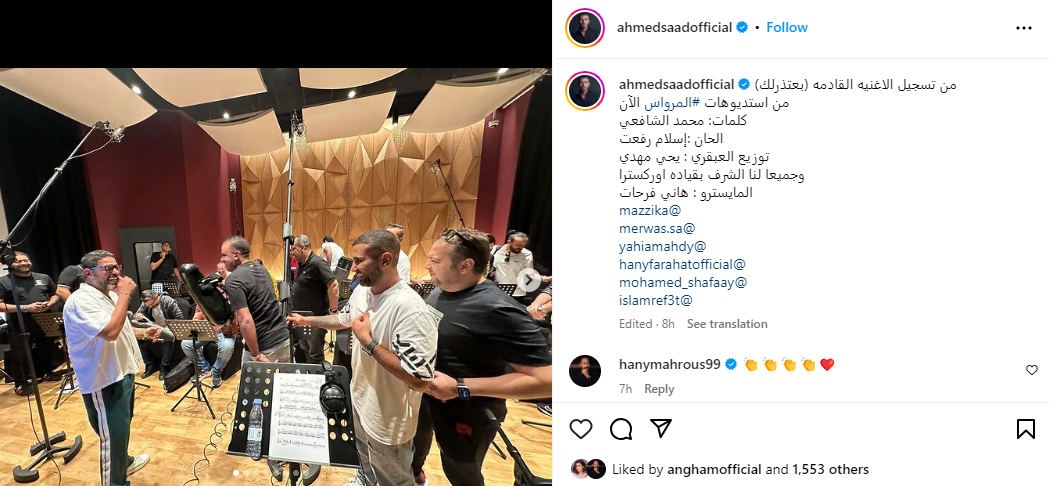Image resolution: width=1049 pixels, height=486 pixels.
Task: Open ahmedsaadofficial header profile picture
Action: pos(585,28)
